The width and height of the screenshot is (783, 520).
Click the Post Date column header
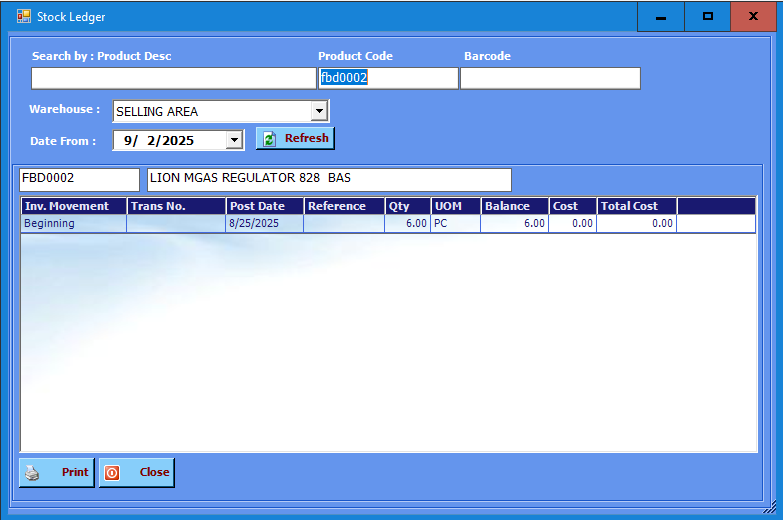[264, 206]
